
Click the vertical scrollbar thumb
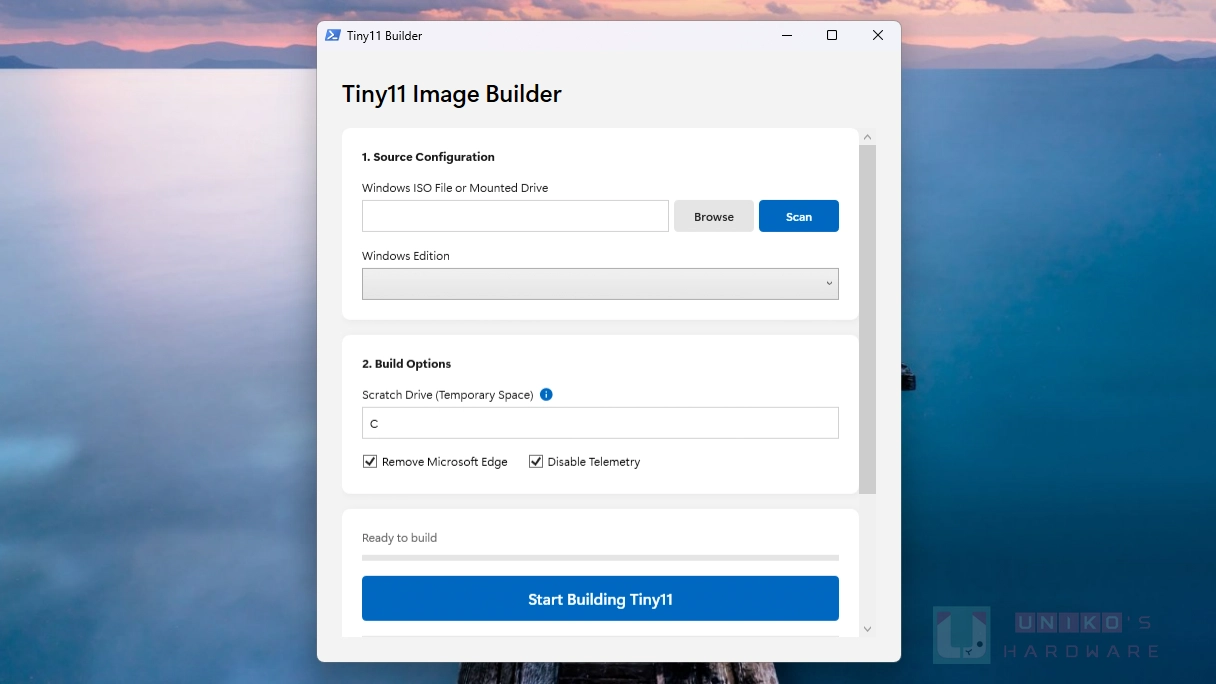[x=867, y=319]
